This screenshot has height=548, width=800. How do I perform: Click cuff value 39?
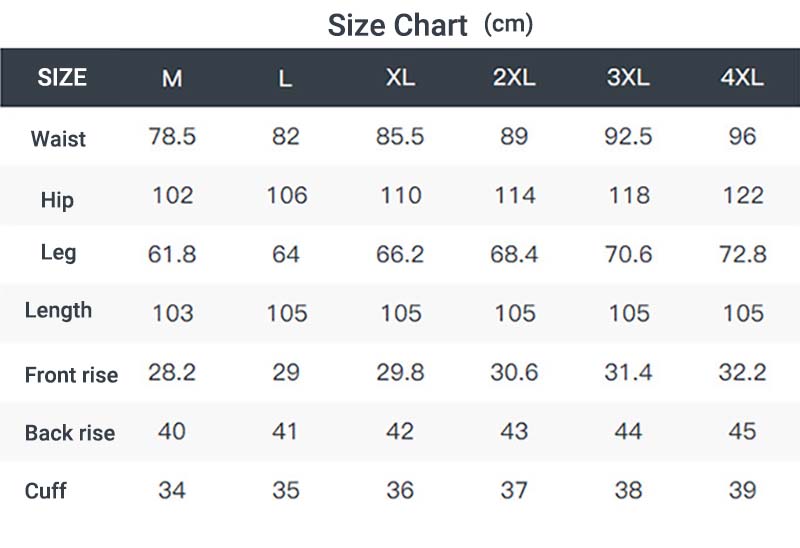(x=742, y=490)
